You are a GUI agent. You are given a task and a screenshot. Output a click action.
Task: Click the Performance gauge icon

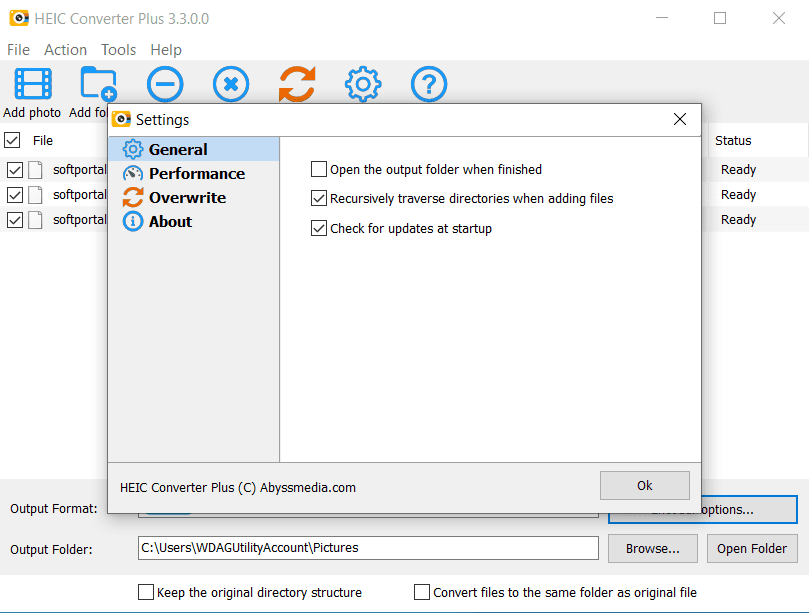pos(133,173)
